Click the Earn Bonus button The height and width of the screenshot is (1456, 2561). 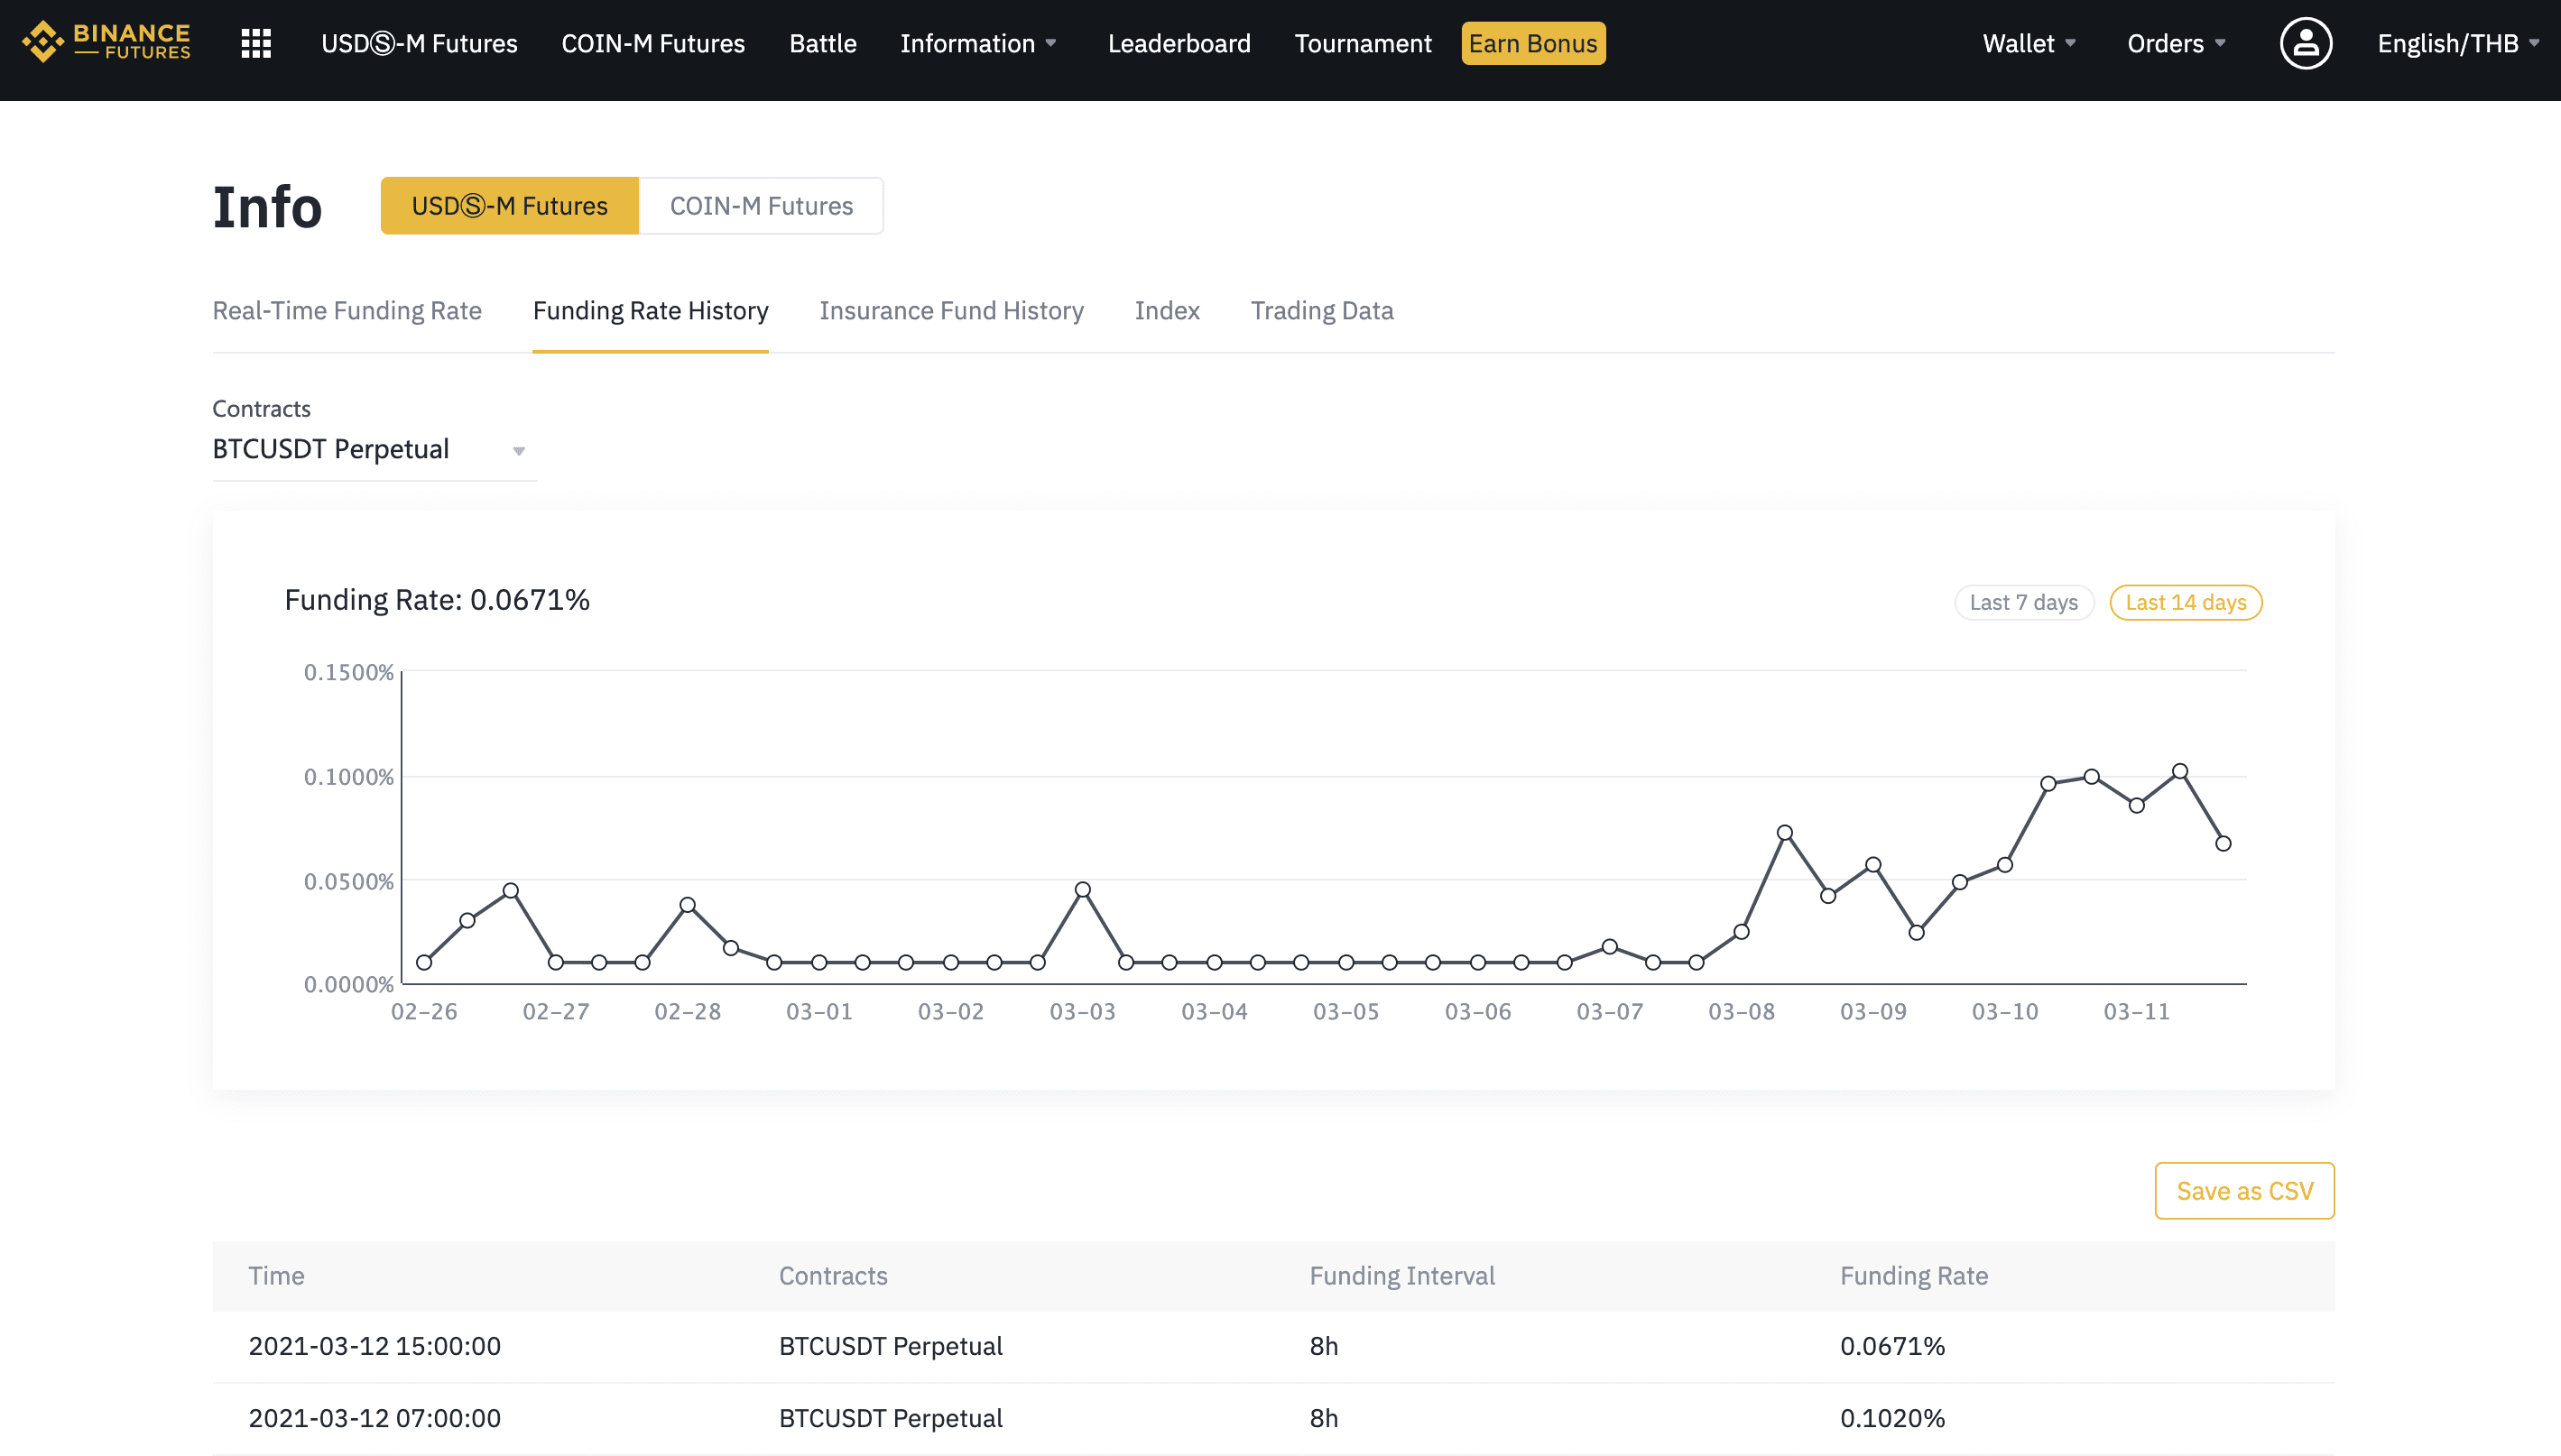click(x=1533, y=43)
